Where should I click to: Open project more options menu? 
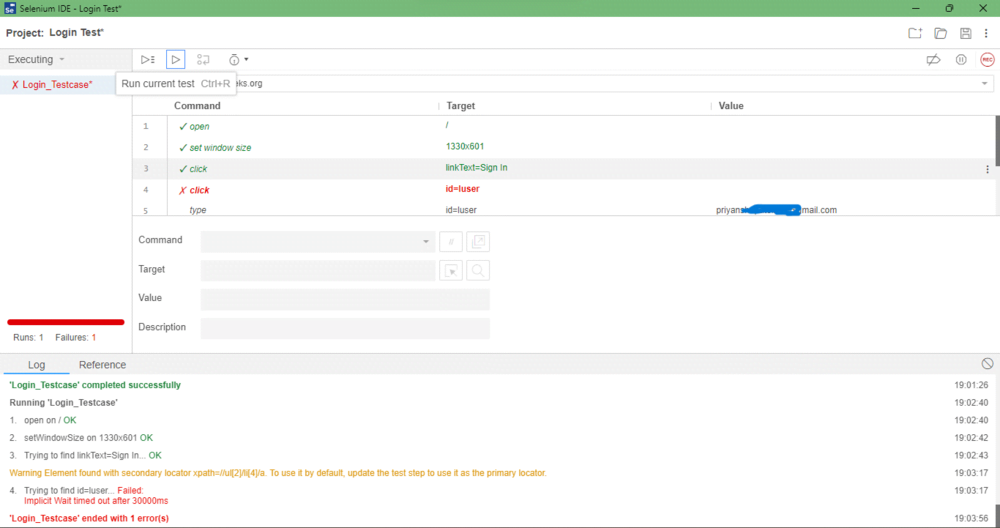click(986, 33)
